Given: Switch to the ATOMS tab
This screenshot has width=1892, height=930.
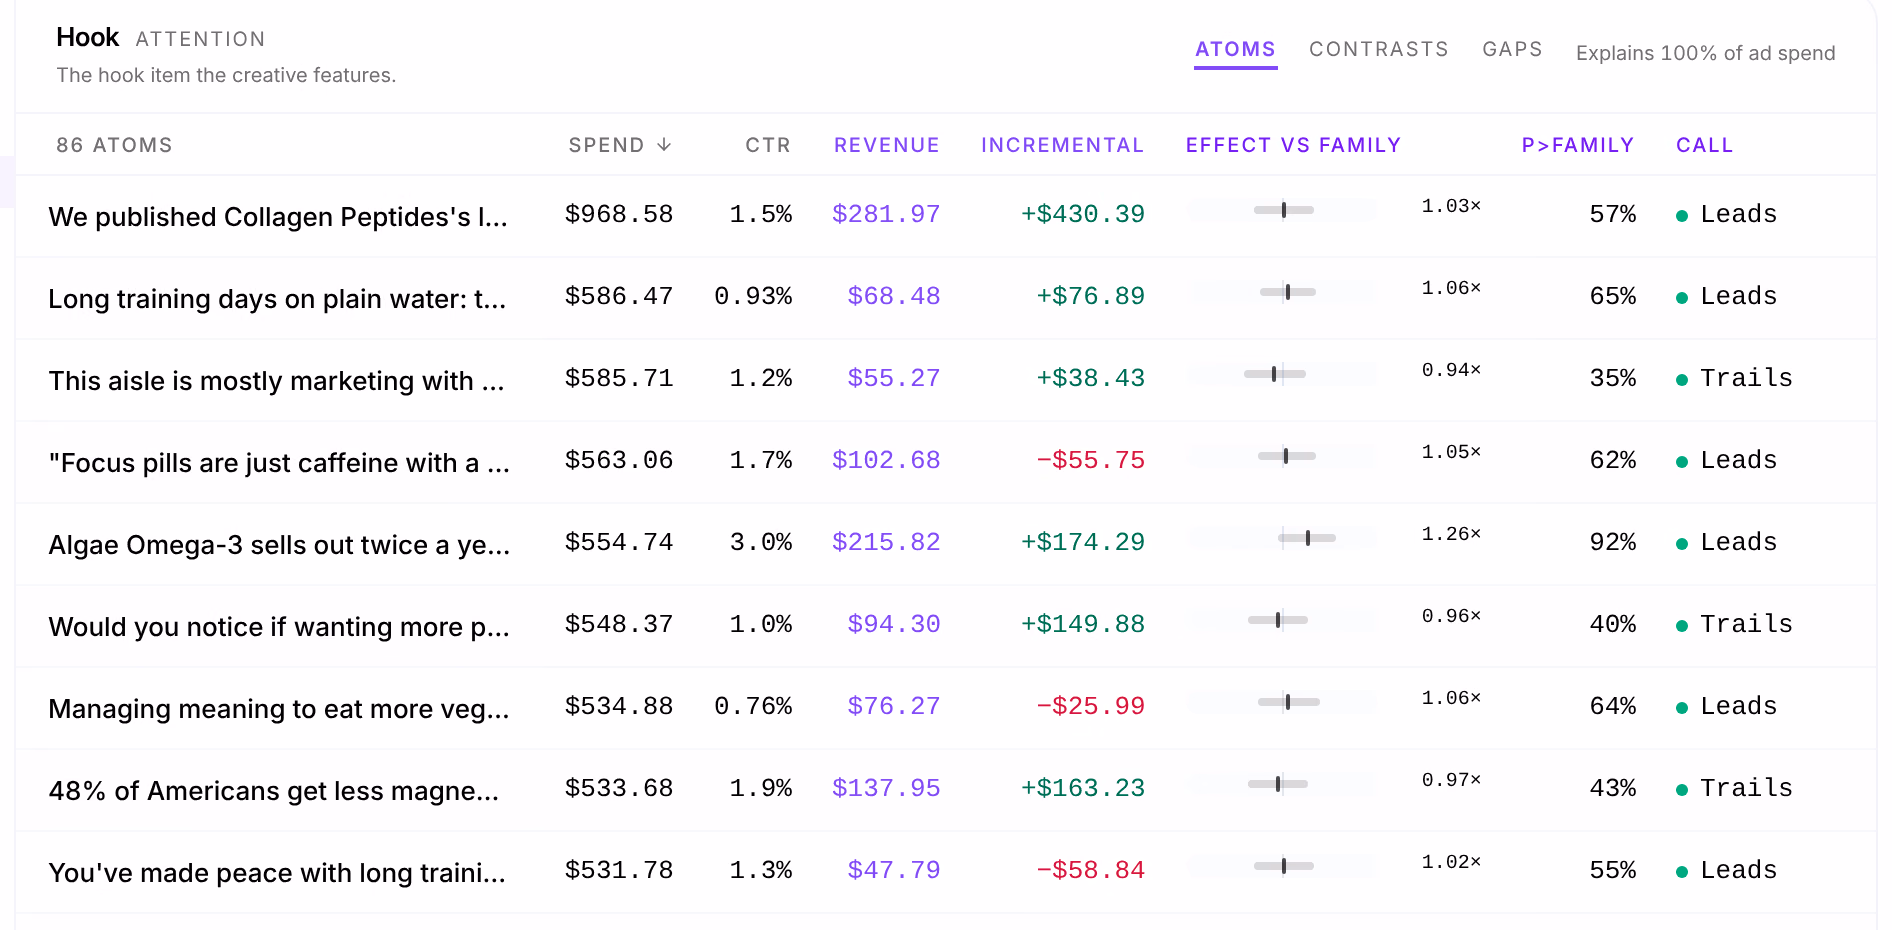Looking at the screenshot, I should tap(1235, 49).
